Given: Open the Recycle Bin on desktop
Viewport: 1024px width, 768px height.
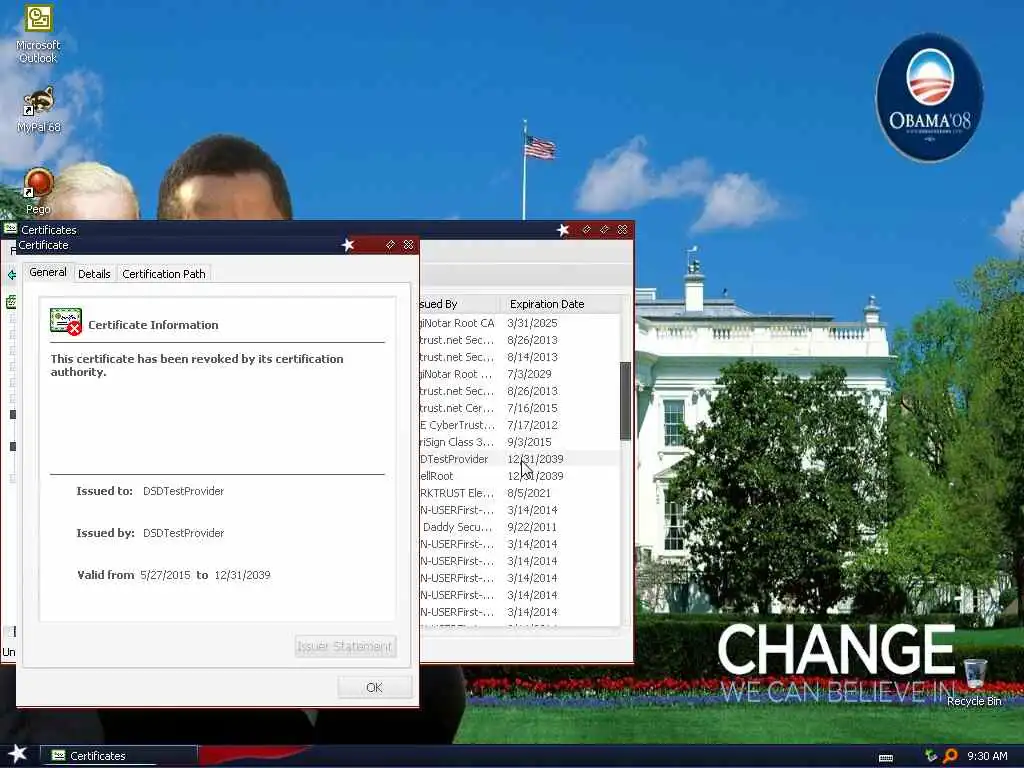Looking at the screenshot, I should point(974,682).
